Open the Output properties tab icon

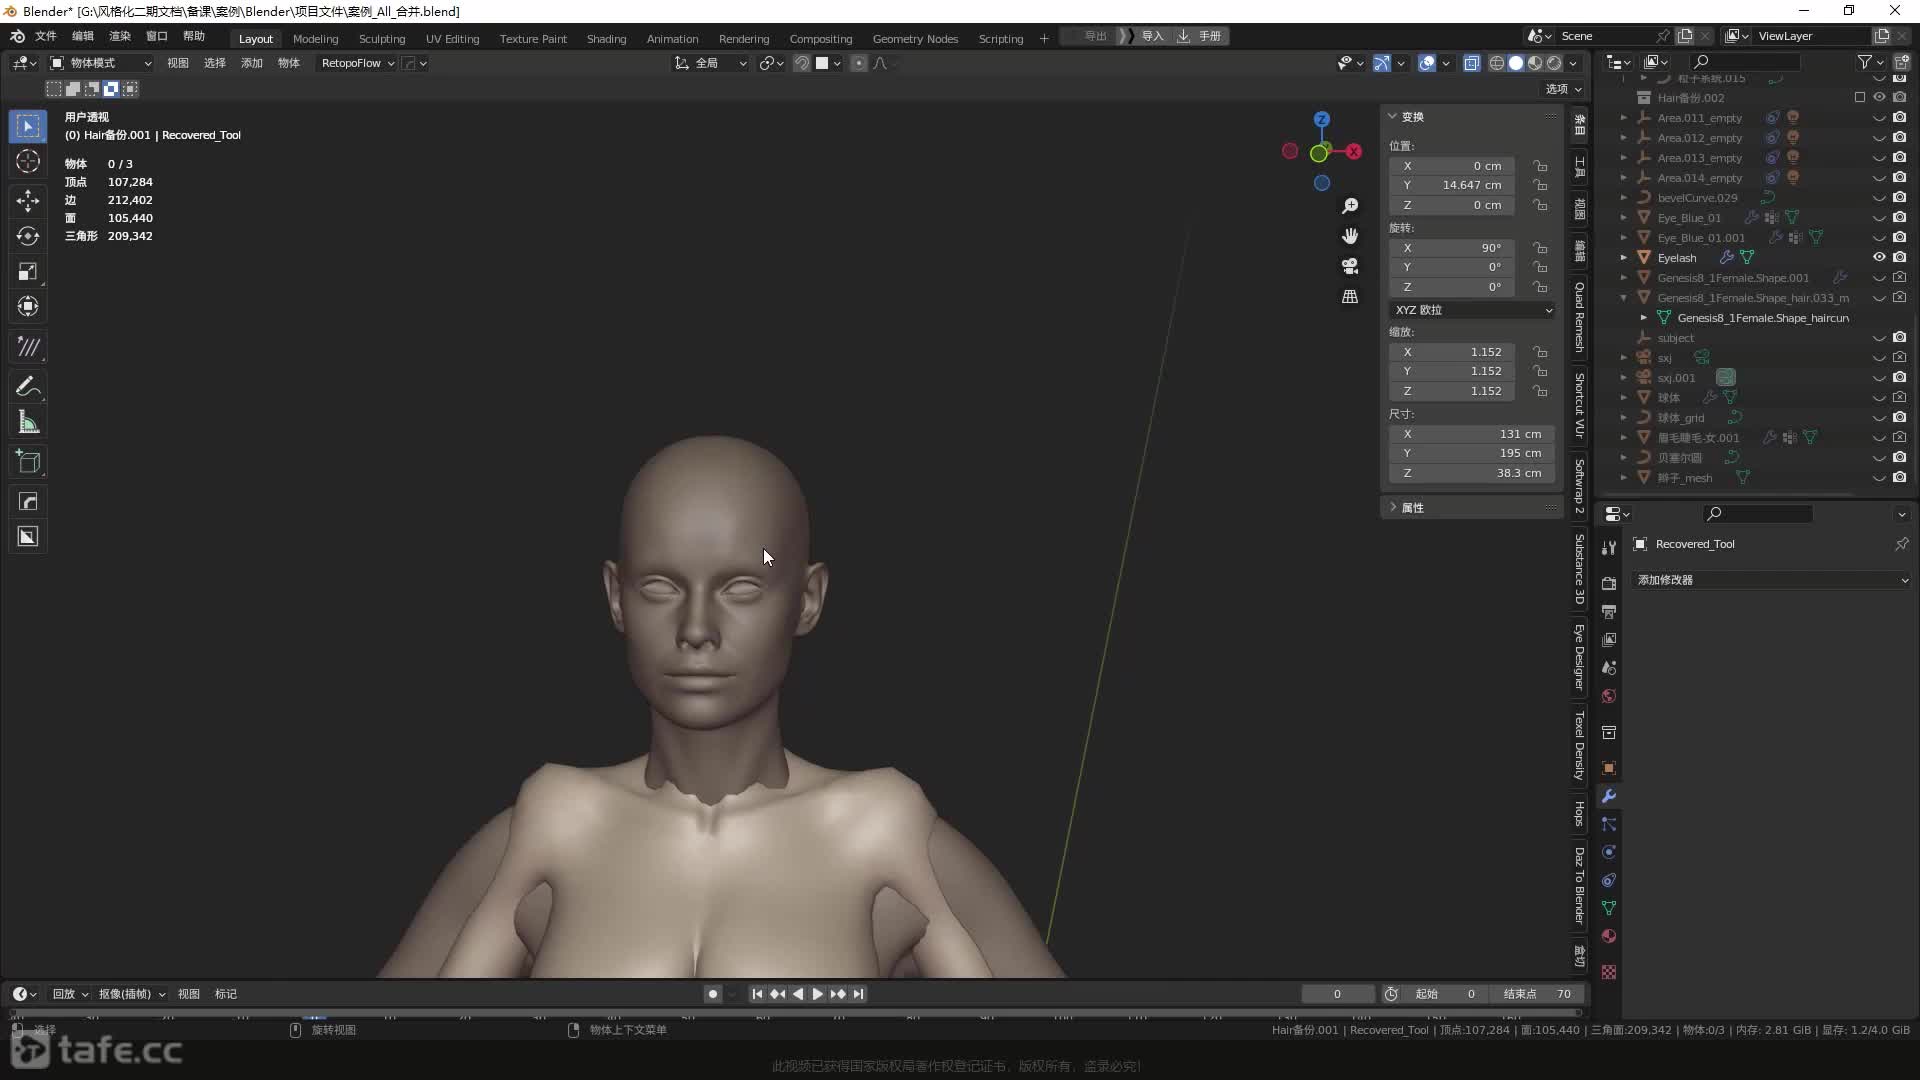click(x=1609, y=611)
